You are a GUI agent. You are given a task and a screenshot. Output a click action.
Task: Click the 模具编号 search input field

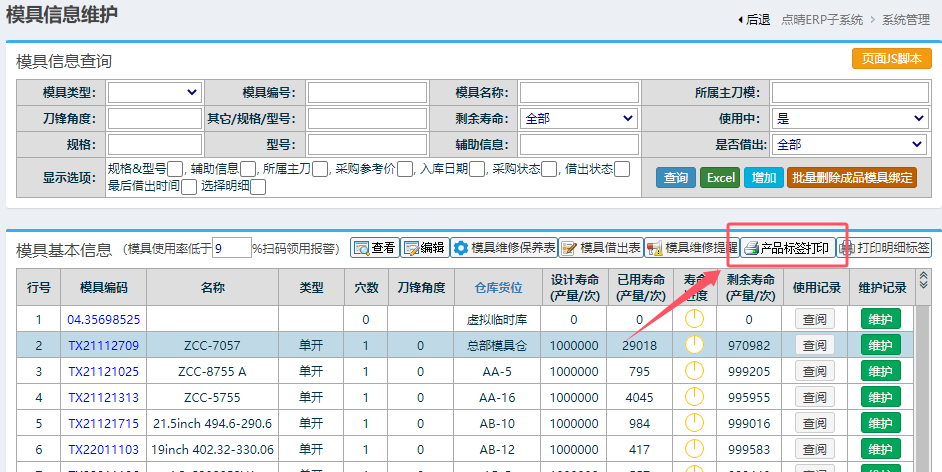(368, 92)
